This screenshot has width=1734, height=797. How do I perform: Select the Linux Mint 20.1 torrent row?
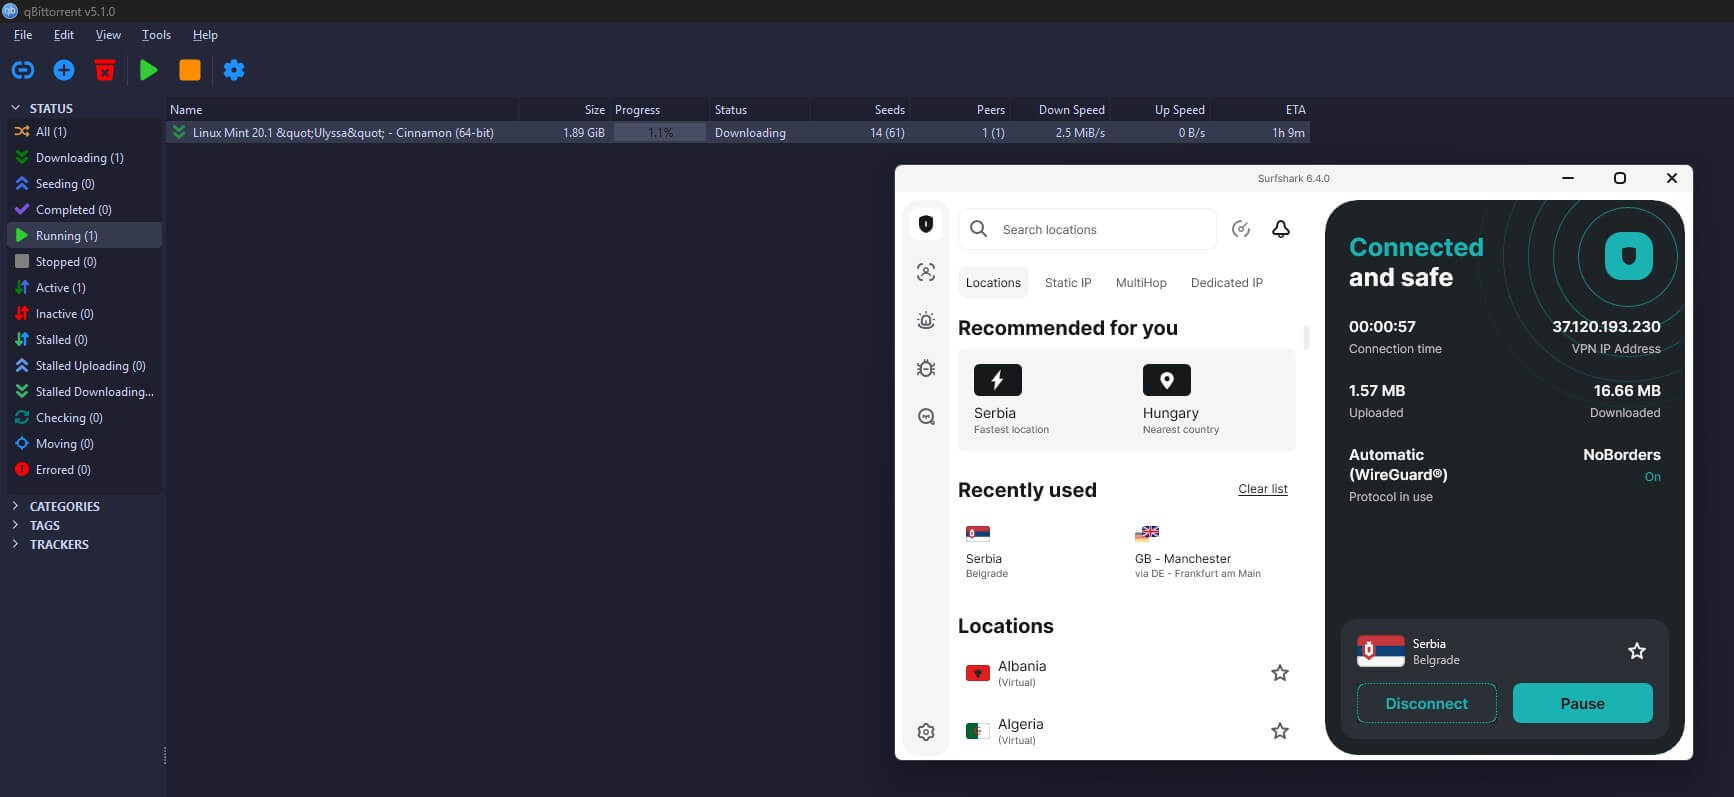(x=738, y=132)
